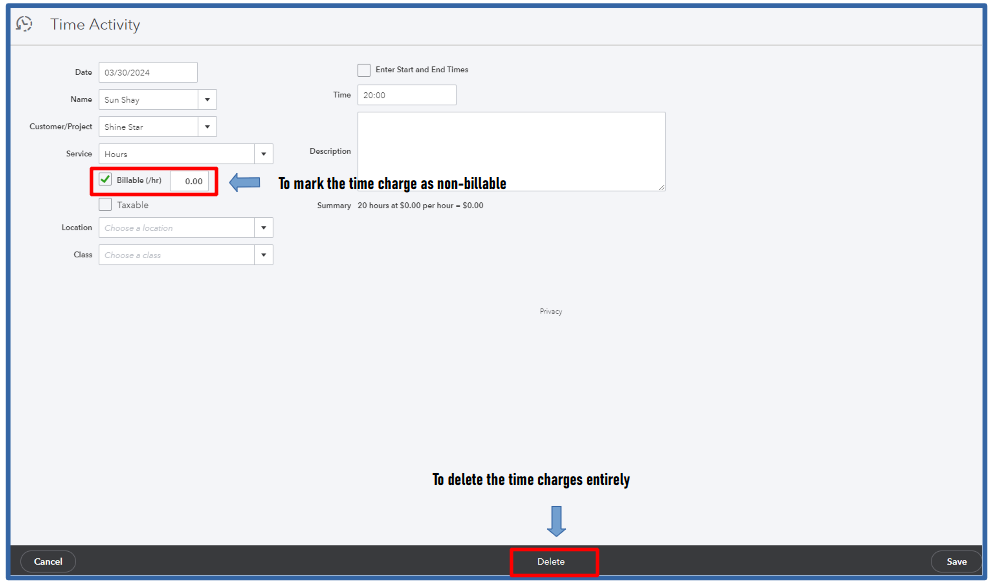The height and width of the screenshot is (585, 993).
Task: Click the Cancel button
Action: click(x=48, y=562)
